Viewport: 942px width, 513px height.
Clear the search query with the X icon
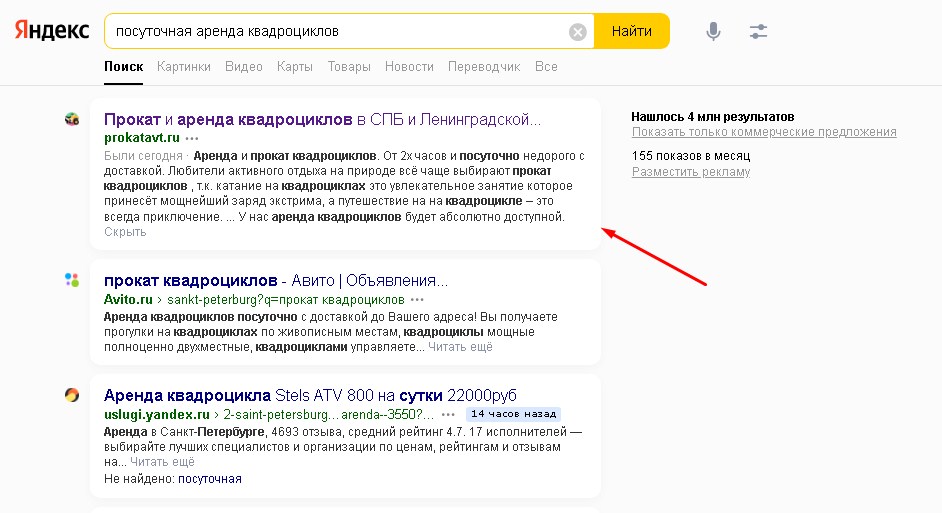(577, 31)
